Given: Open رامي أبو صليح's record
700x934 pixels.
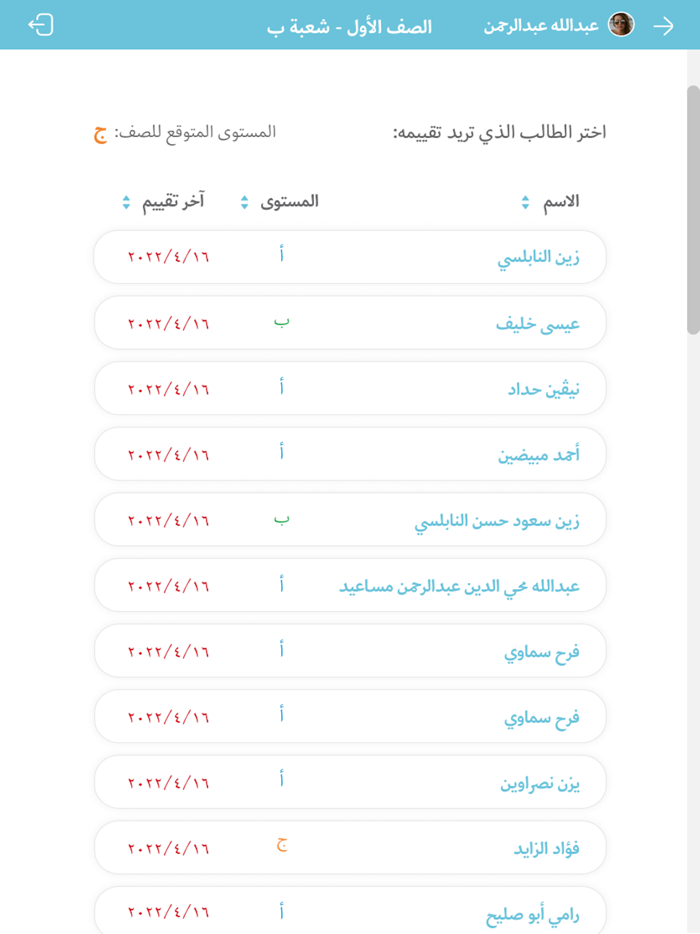Looking at the screenshot, I should tap(540, 912).
